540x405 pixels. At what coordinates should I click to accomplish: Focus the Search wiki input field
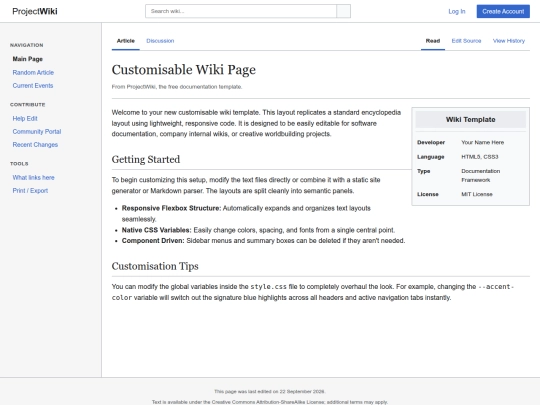click(241, 11)
